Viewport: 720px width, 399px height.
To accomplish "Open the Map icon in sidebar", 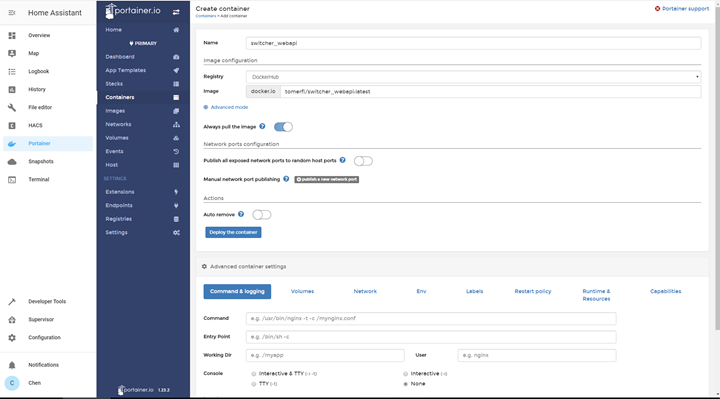I will [x=12, y=53].
